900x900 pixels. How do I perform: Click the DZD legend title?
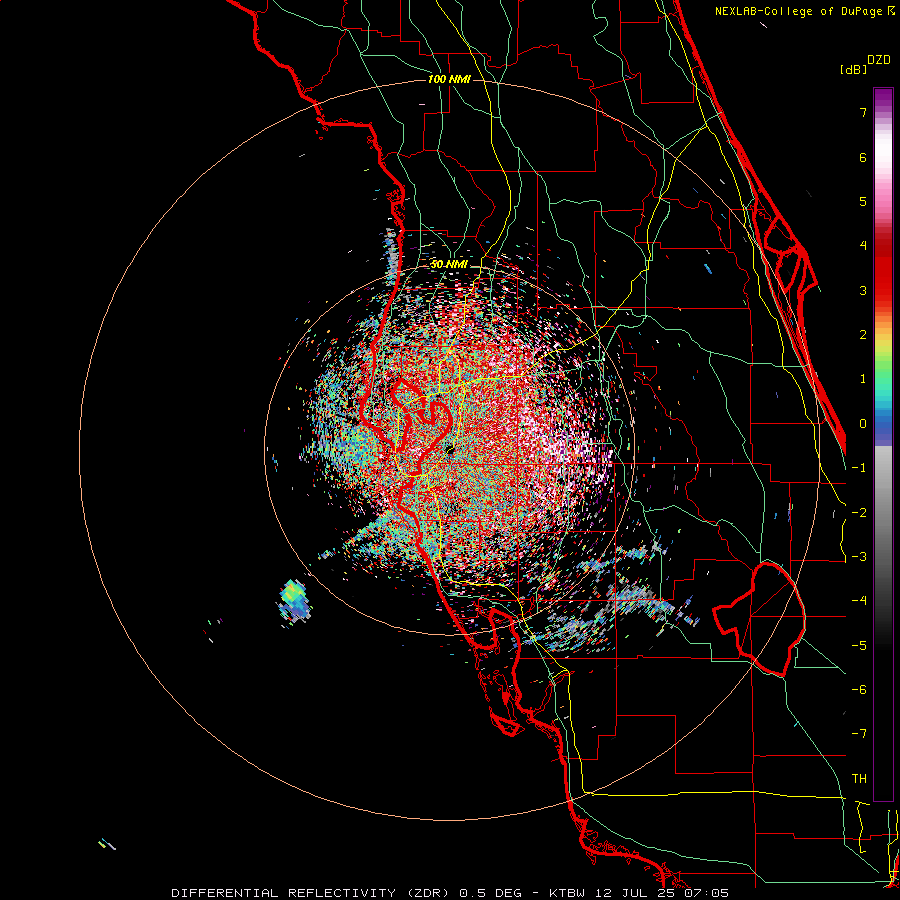tap(879, 60)
